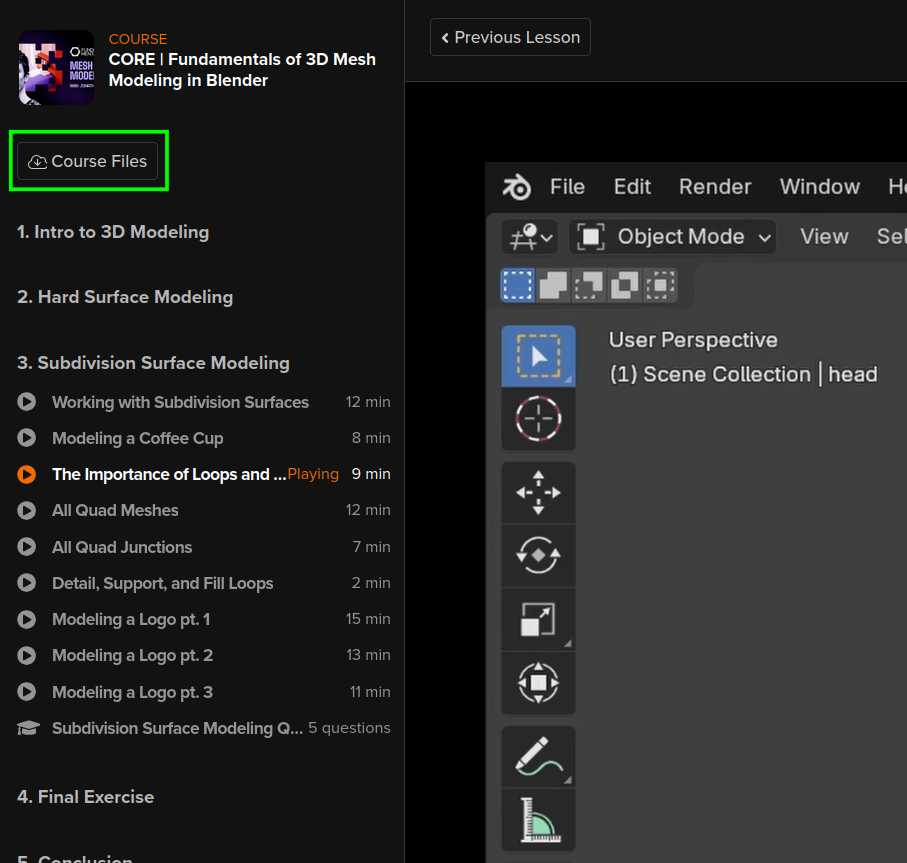The image size is (907, 863).
Task: Set selection mode to Invert
Action: (624, 285)
